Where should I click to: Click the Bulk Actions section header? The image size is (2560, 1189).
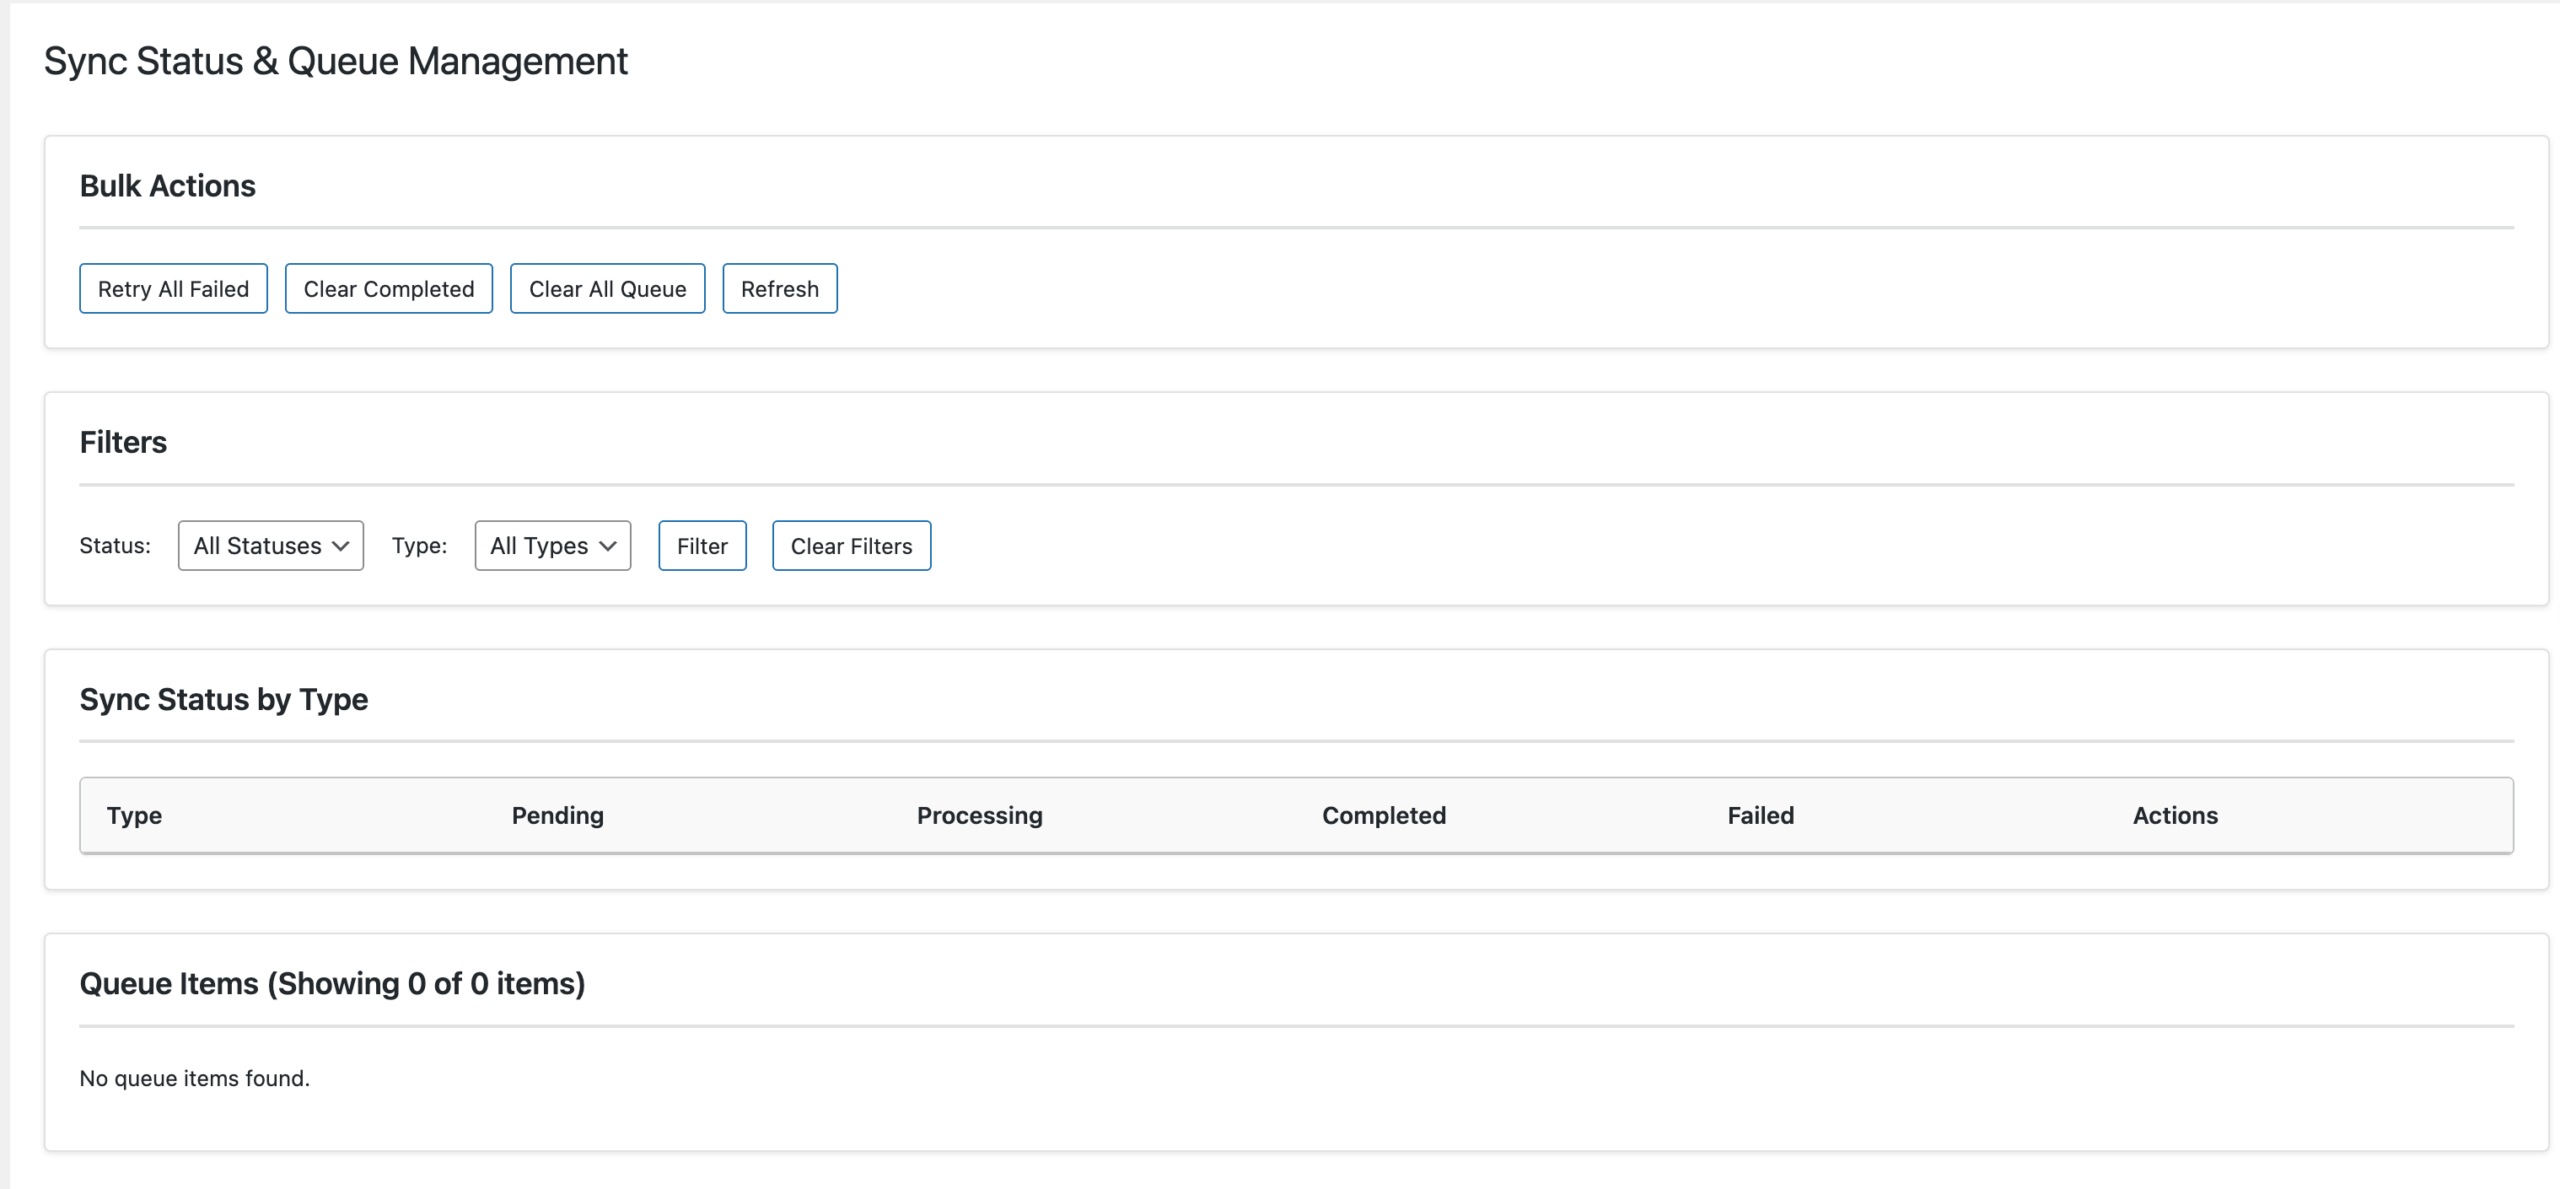tap(167, 185)
